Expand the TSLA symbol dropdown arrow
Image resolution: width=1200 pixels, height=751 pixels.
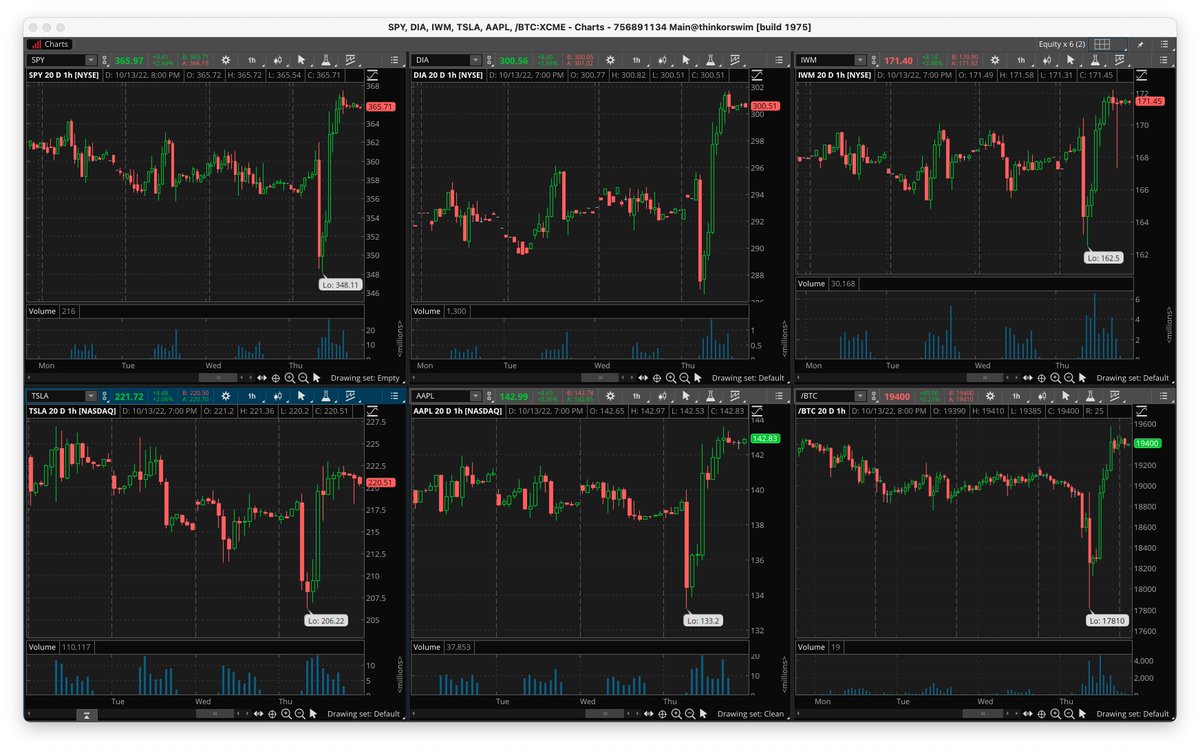coord(91,396)
